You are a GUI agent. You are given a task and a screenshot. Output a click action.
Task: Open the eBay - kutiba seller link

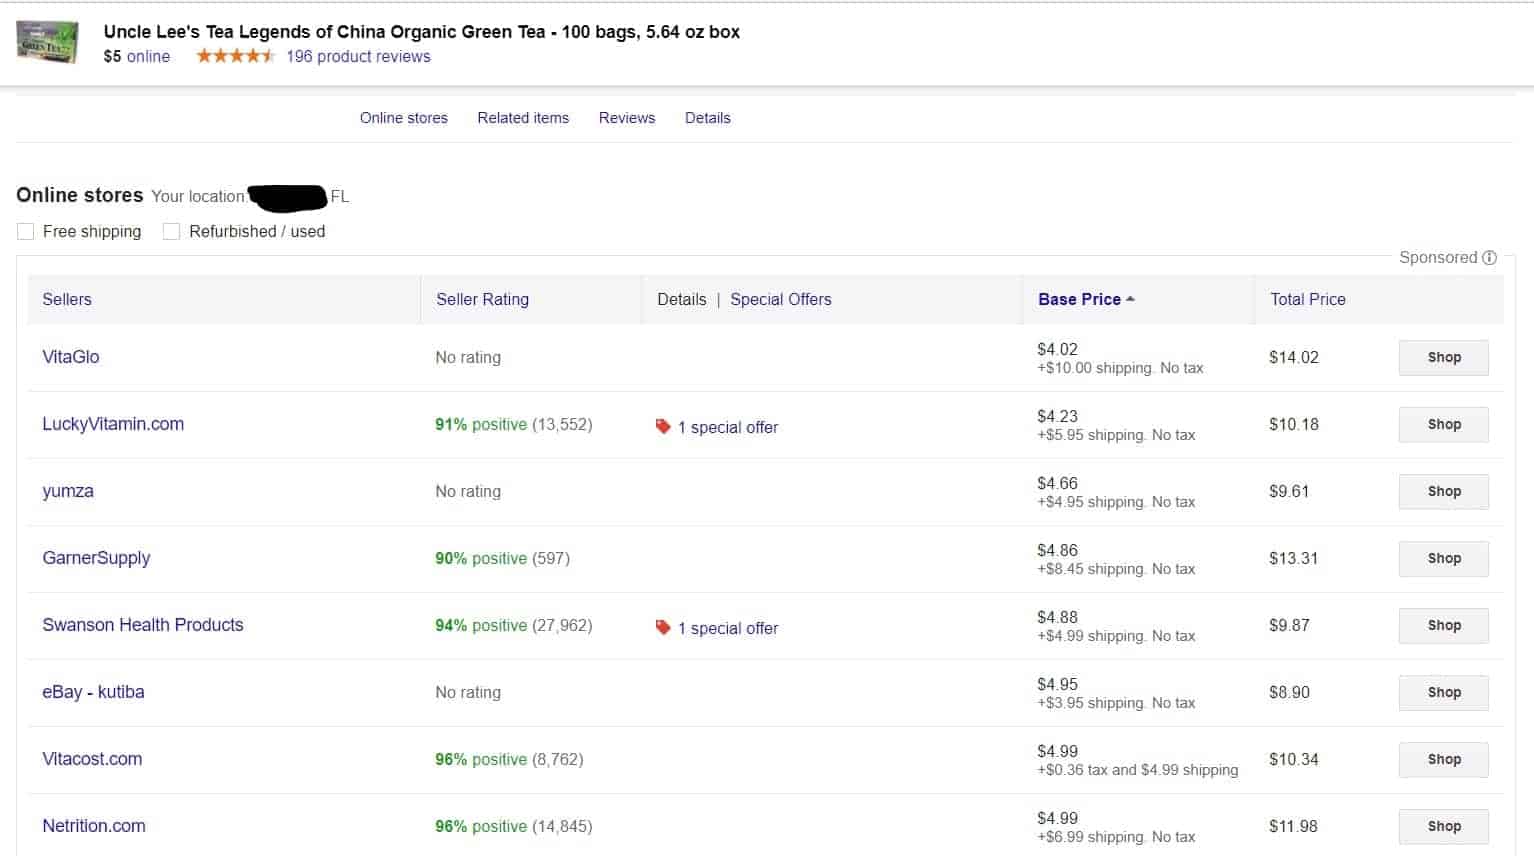click(93, 692)
